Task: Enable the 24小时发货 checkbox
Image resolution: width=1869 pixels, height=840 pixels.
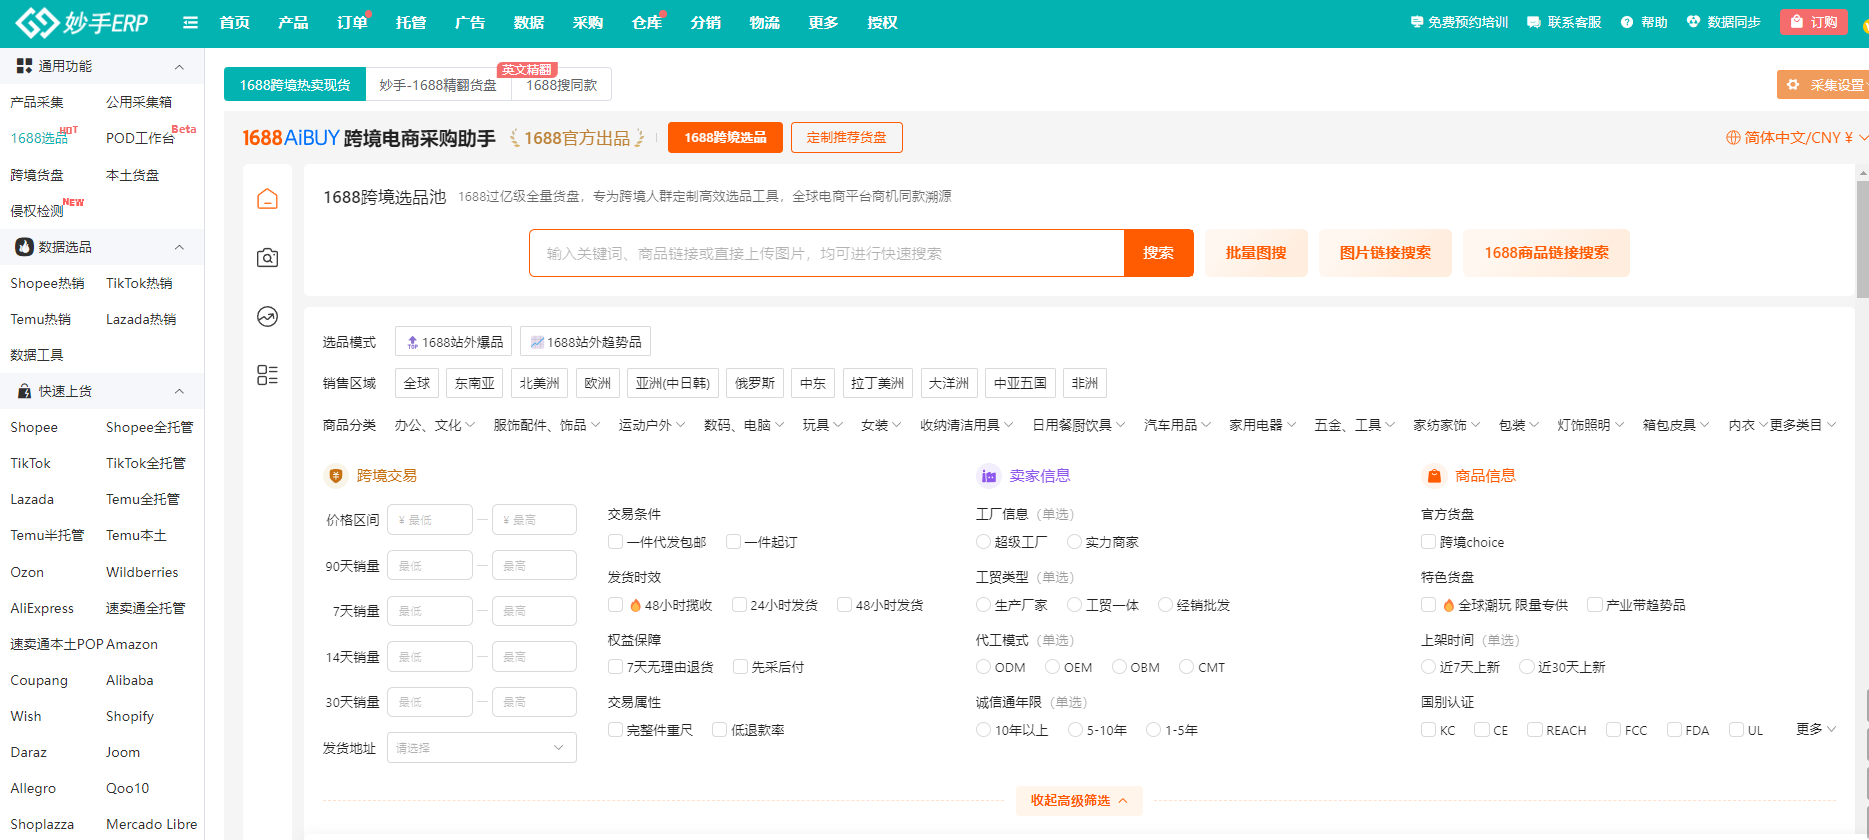Action: click(x=739, y=605)
